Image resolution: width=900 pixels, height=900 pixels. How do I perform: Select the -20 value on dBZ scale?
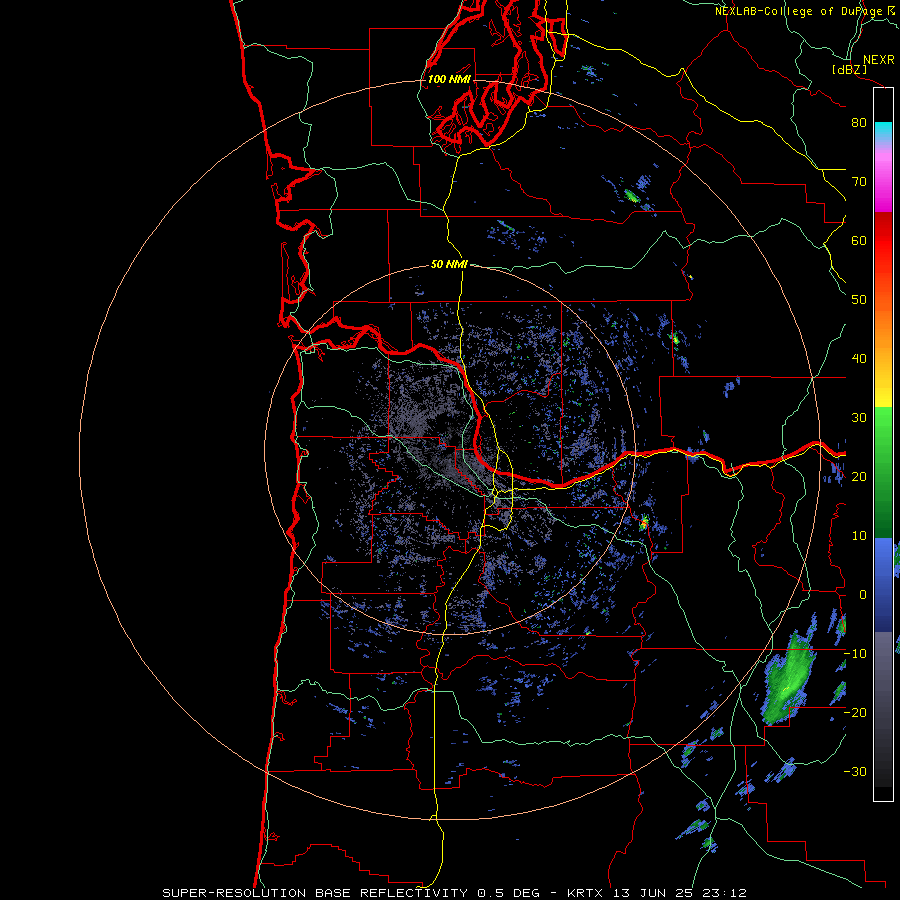(855, 712)
